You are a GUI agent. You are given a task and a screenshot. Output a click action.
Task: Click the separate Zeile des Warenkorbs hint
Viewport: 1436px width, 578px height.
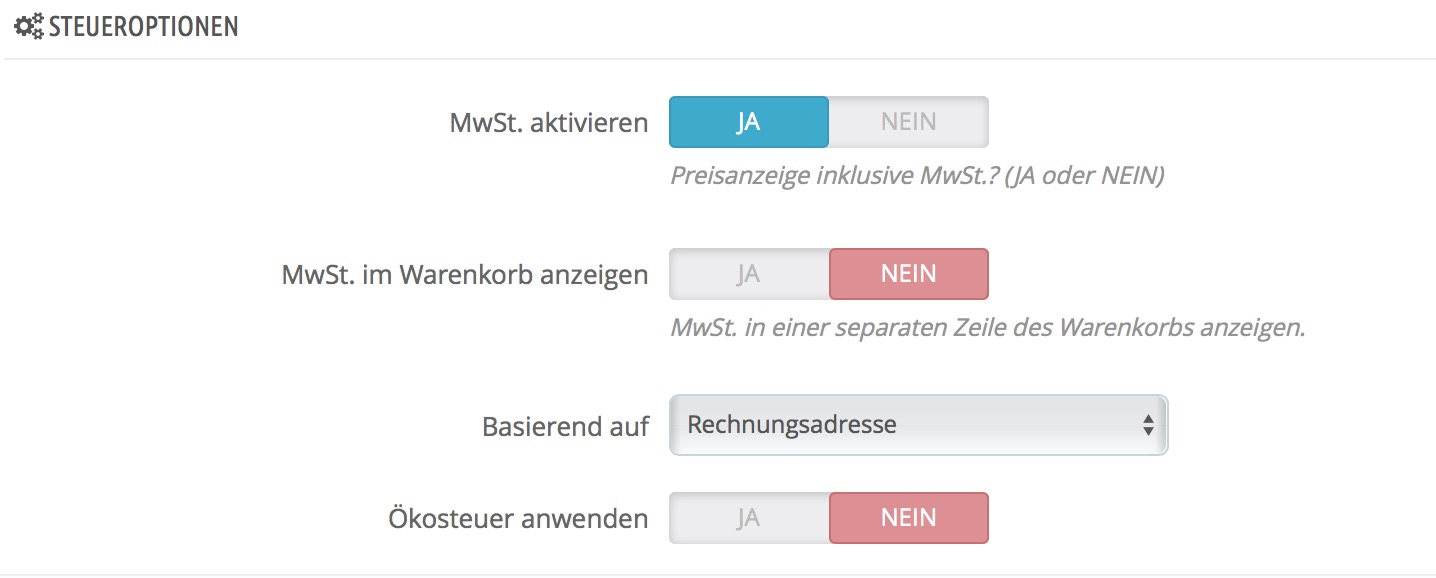987,328
